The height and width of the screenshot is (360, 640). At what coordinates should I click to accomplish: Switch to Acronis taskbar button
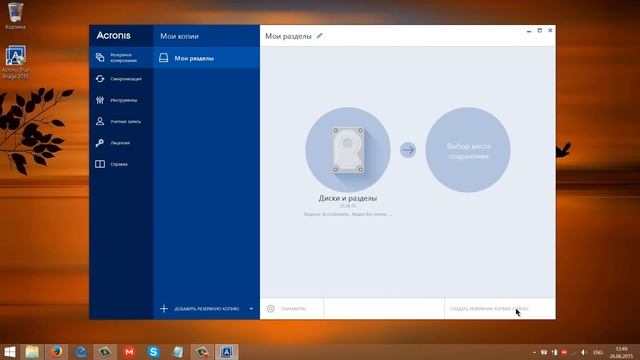coord(227,352)
